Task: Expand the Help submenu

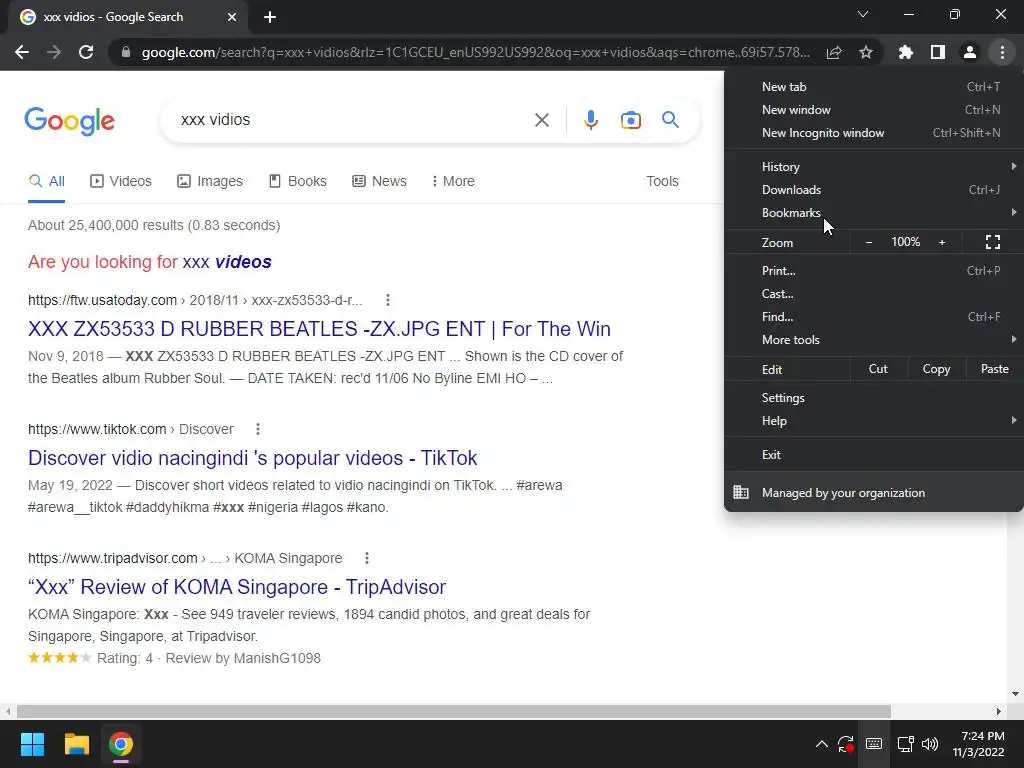Action: tap(874, 421)
